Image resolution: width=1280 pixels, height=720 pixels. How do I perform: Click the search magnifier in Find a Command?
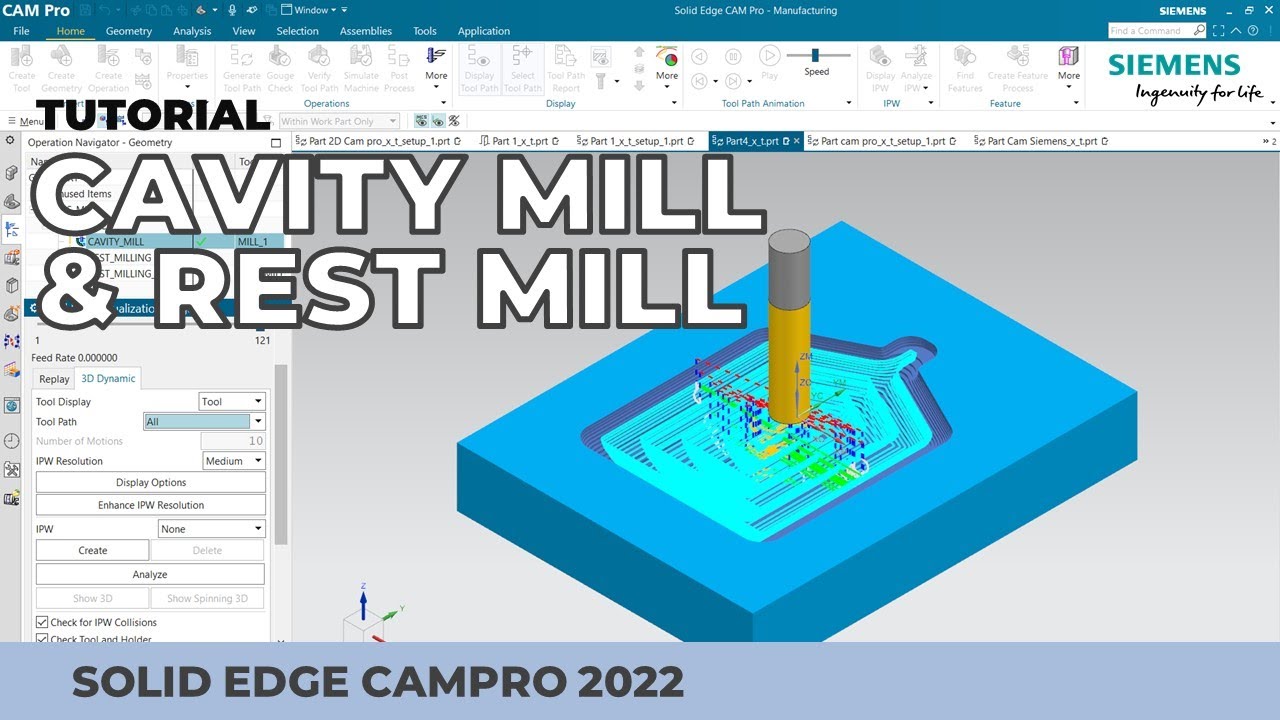1199,31
